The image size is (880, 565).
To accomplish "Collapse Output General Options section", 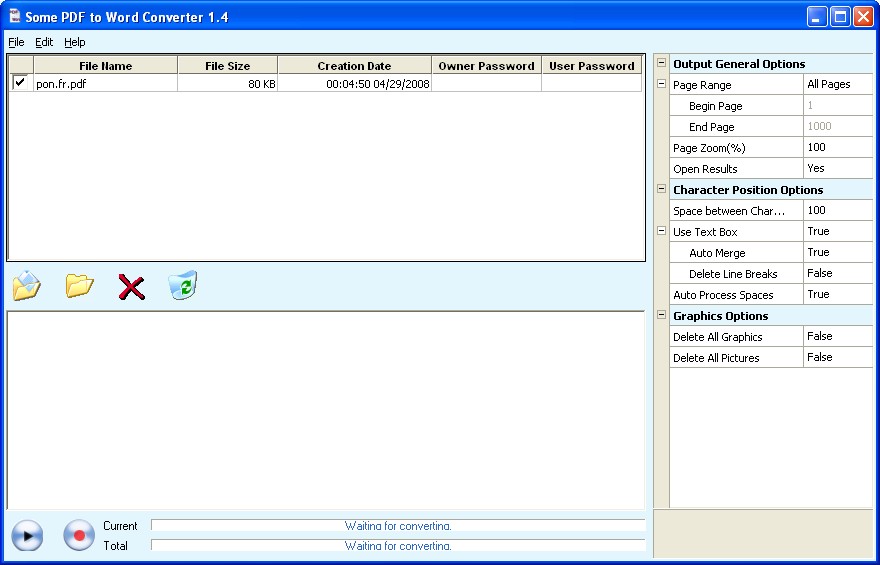I will coord(661,63).
